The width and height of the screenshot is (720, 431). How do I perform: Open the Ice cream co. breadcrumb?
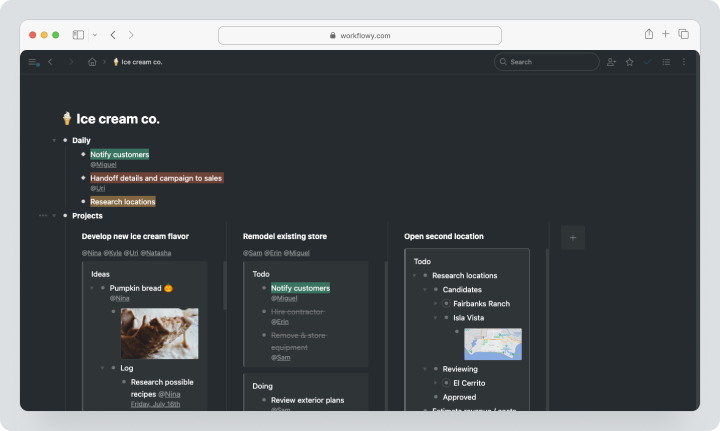pyautogui.click(x=138, y=62)
